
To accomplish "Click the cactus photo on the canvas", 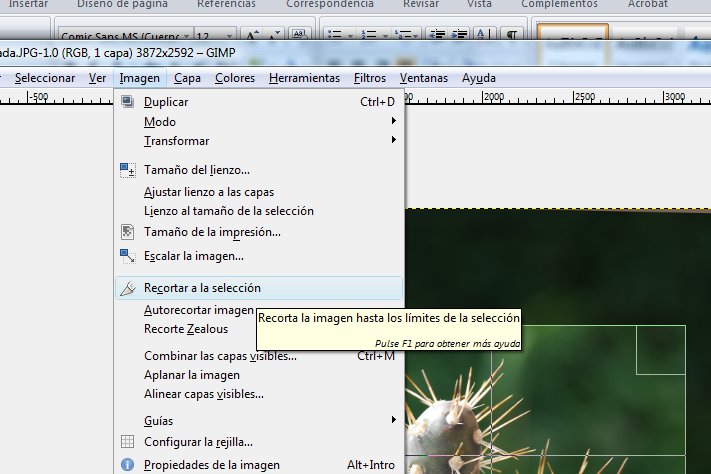I will 558,340.
